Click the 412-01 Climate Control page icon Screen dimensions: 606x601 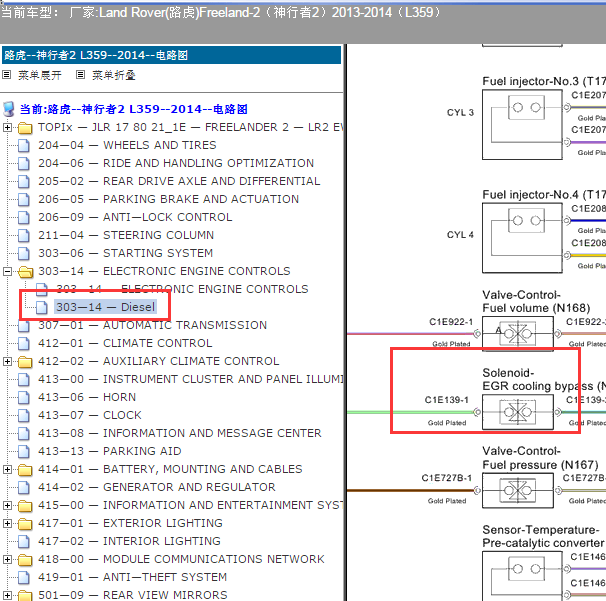click(24, 344)
